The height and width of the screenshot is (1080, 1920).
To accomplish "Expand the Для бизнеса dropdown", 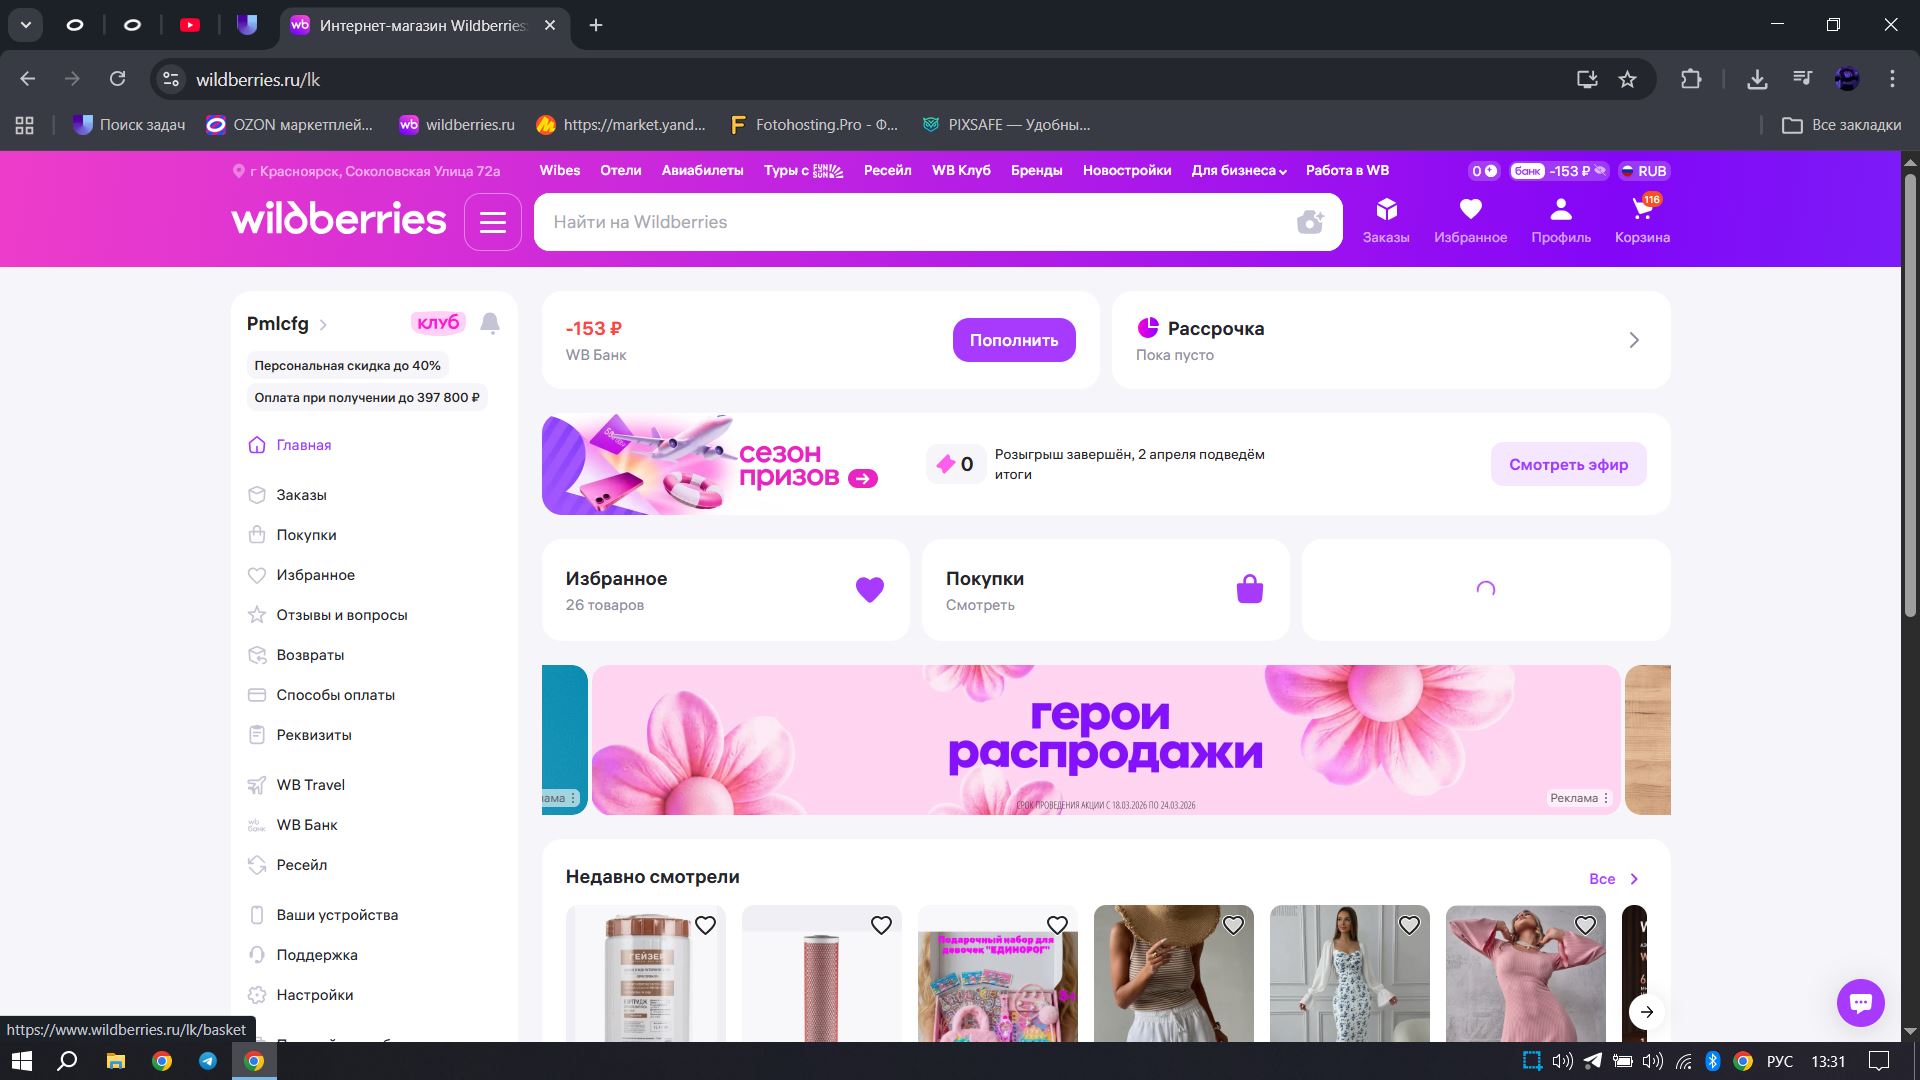I will click(x=1238, y=171).
